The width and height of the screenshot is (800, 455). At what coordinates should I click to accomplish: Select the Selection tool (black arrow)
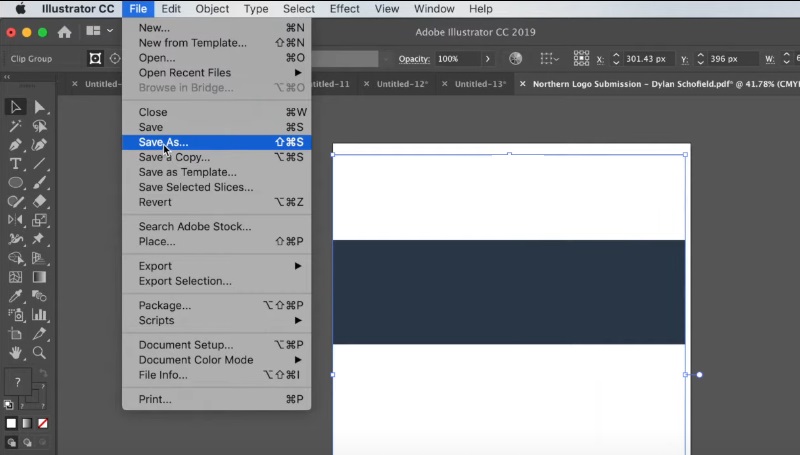[x=15, y=107]
